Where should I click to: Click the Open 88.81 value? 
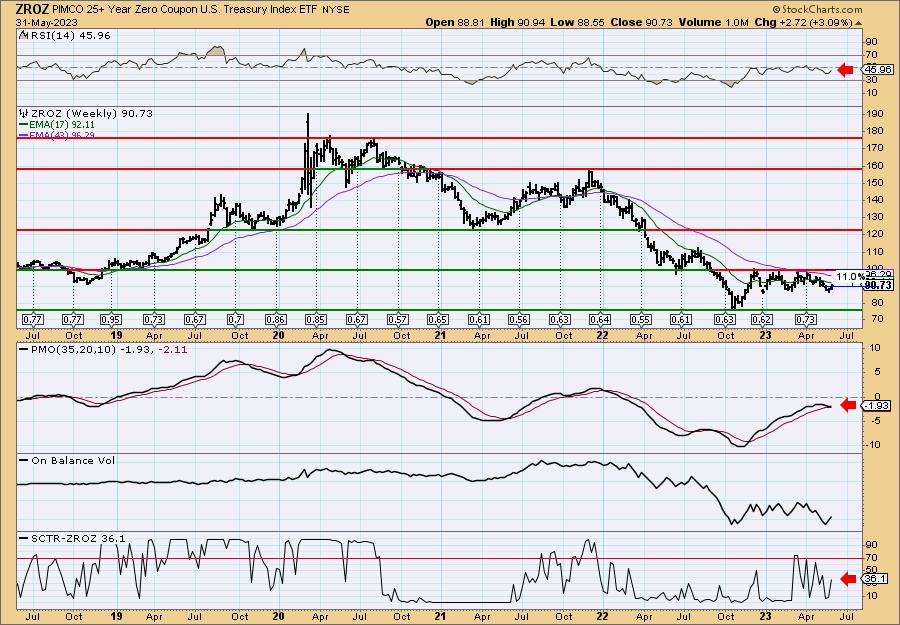(455, 22)
